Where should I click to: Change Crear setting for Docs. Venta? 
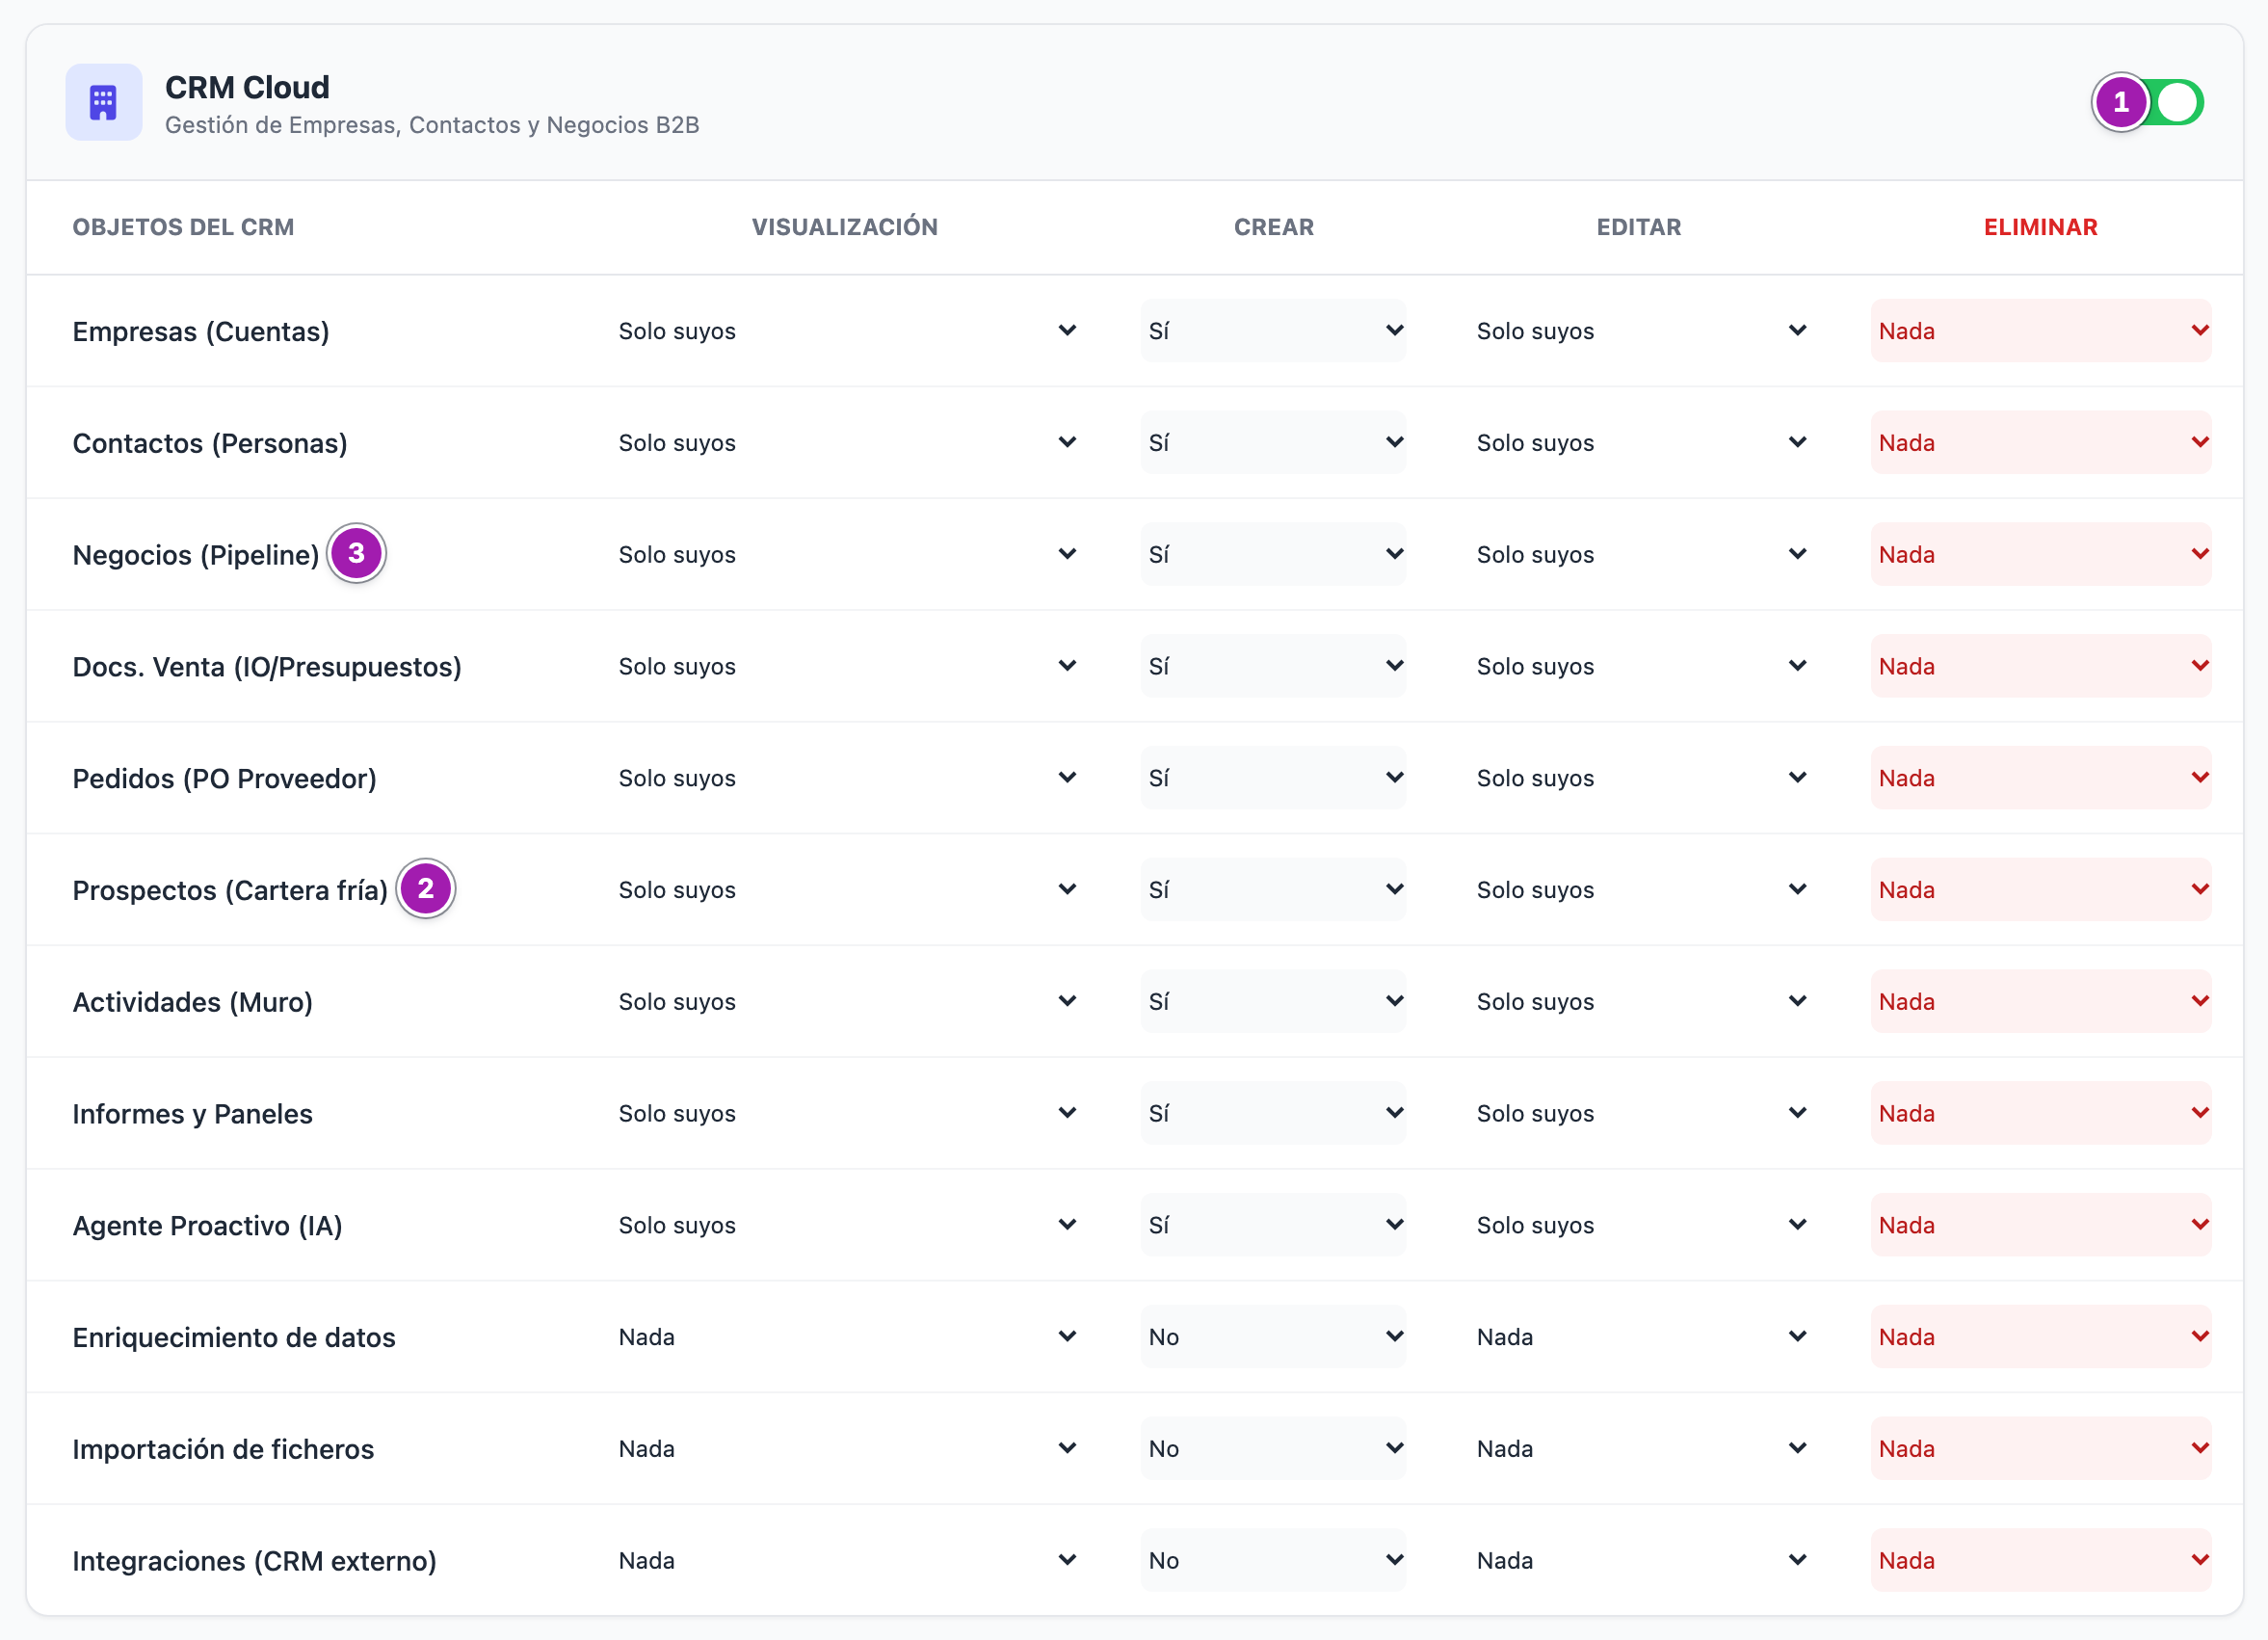(1273, 667)
